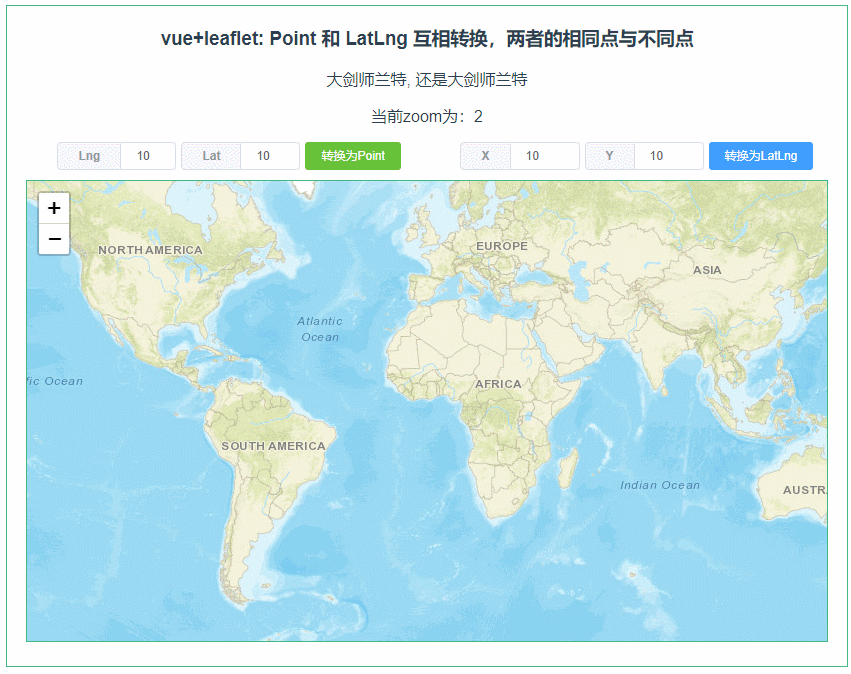Click the 大剑师兰特 subtitle text
Screen dimensions: 851x674
(x=427, y=80)
